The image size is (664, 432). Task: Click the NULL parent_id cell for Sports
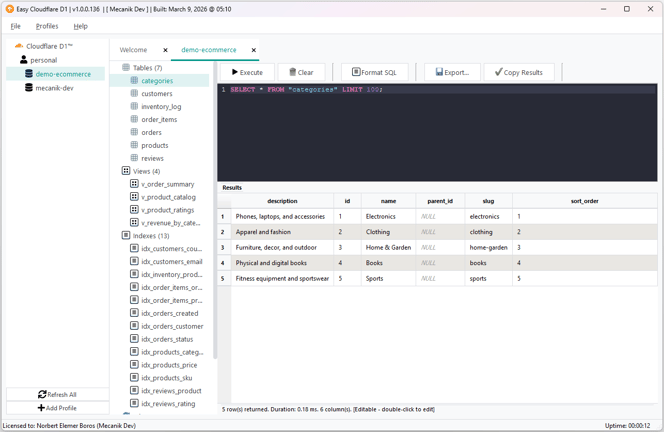[x=440, y=278]
